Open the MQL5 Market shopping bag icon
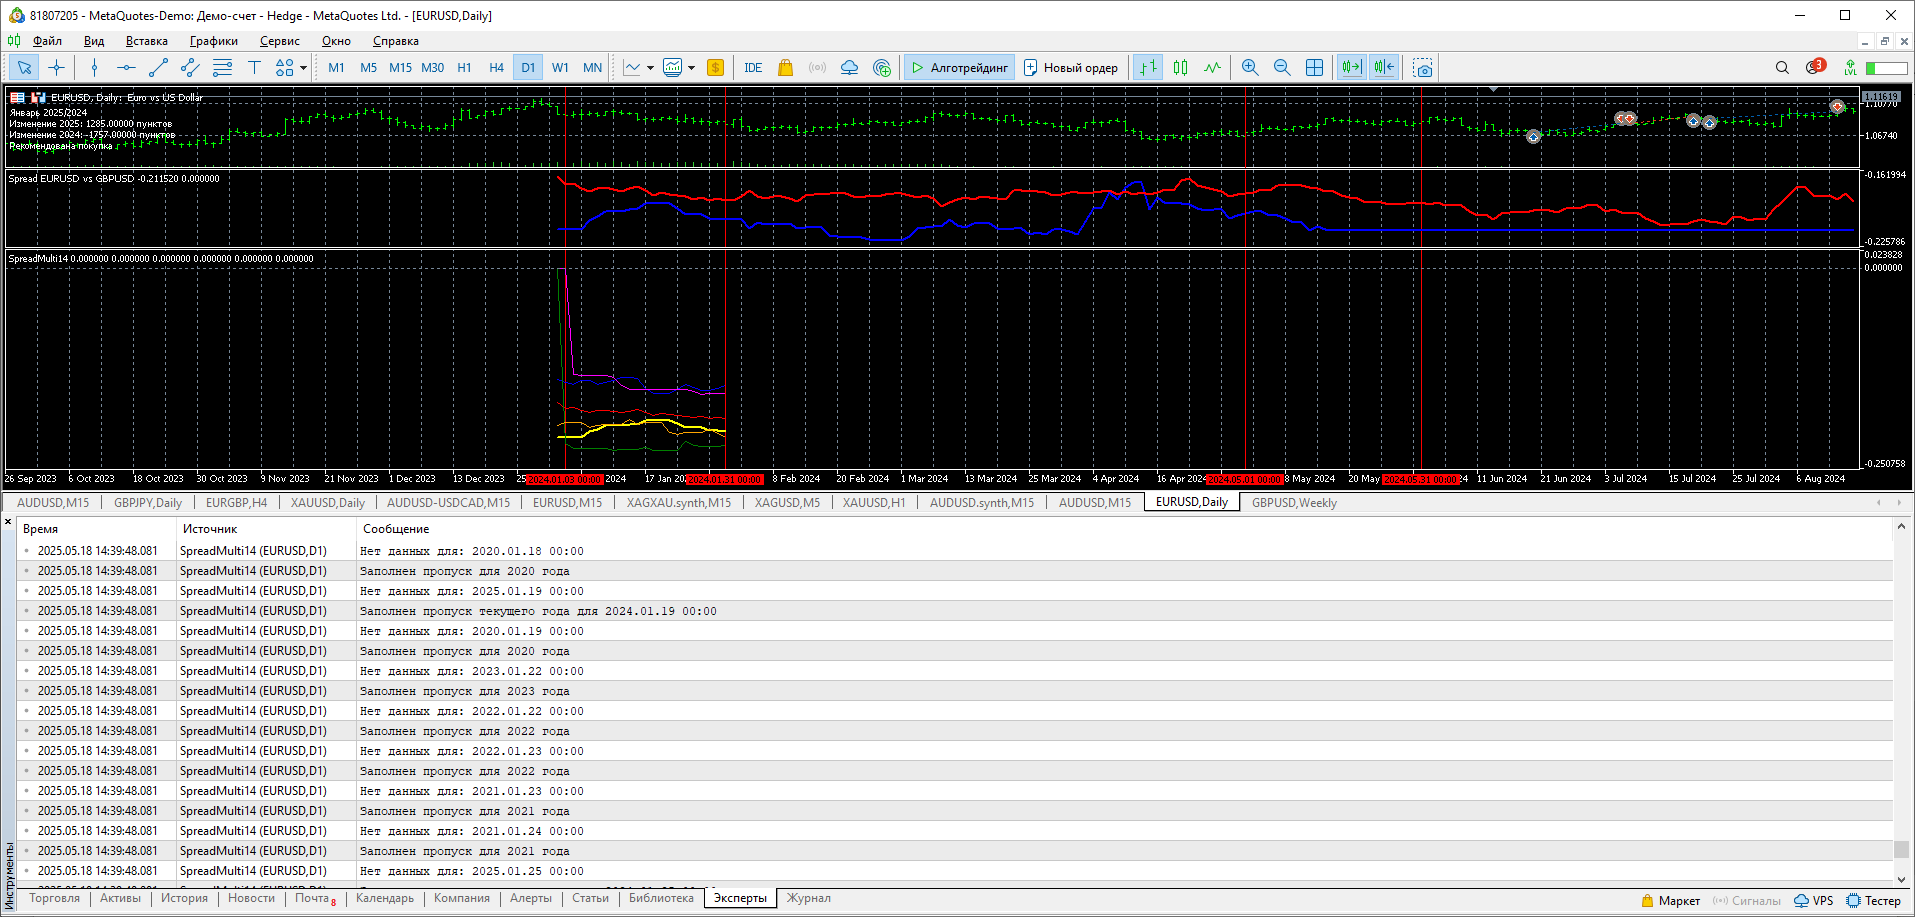 pos(785,68)
